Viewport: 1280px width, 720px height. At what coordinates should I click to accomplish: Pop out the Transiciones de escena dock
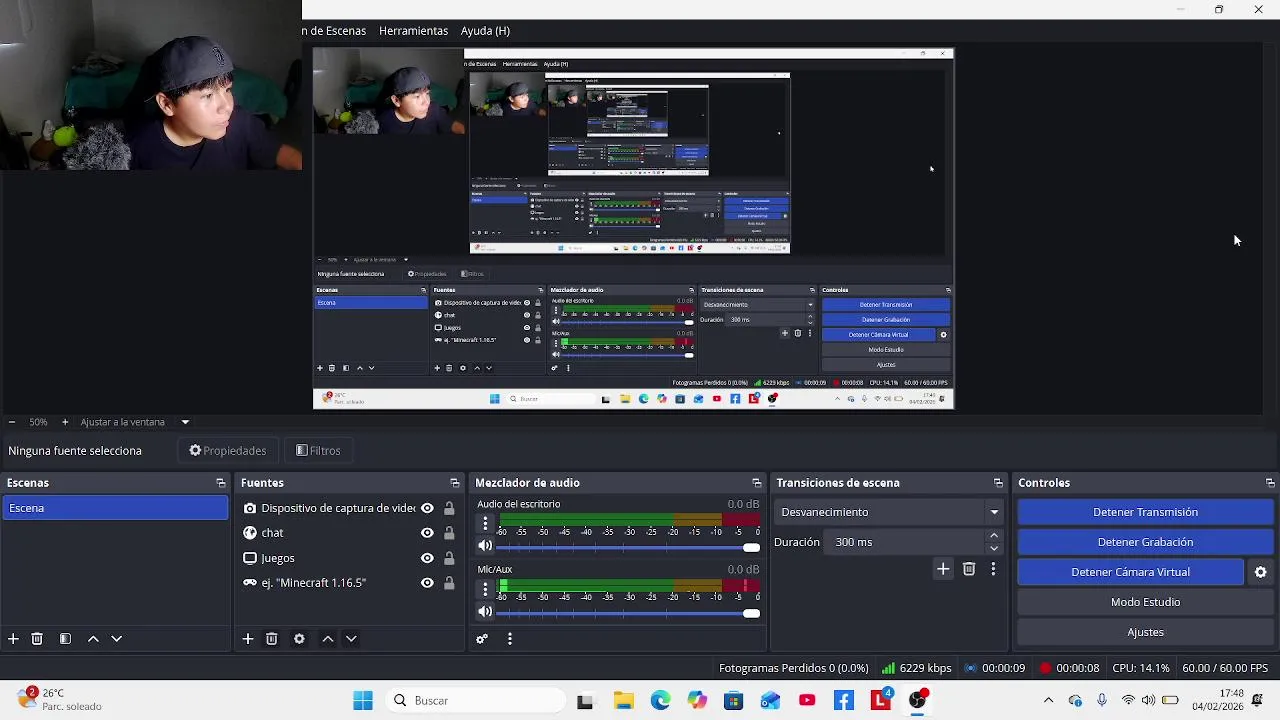pos(998,483)
